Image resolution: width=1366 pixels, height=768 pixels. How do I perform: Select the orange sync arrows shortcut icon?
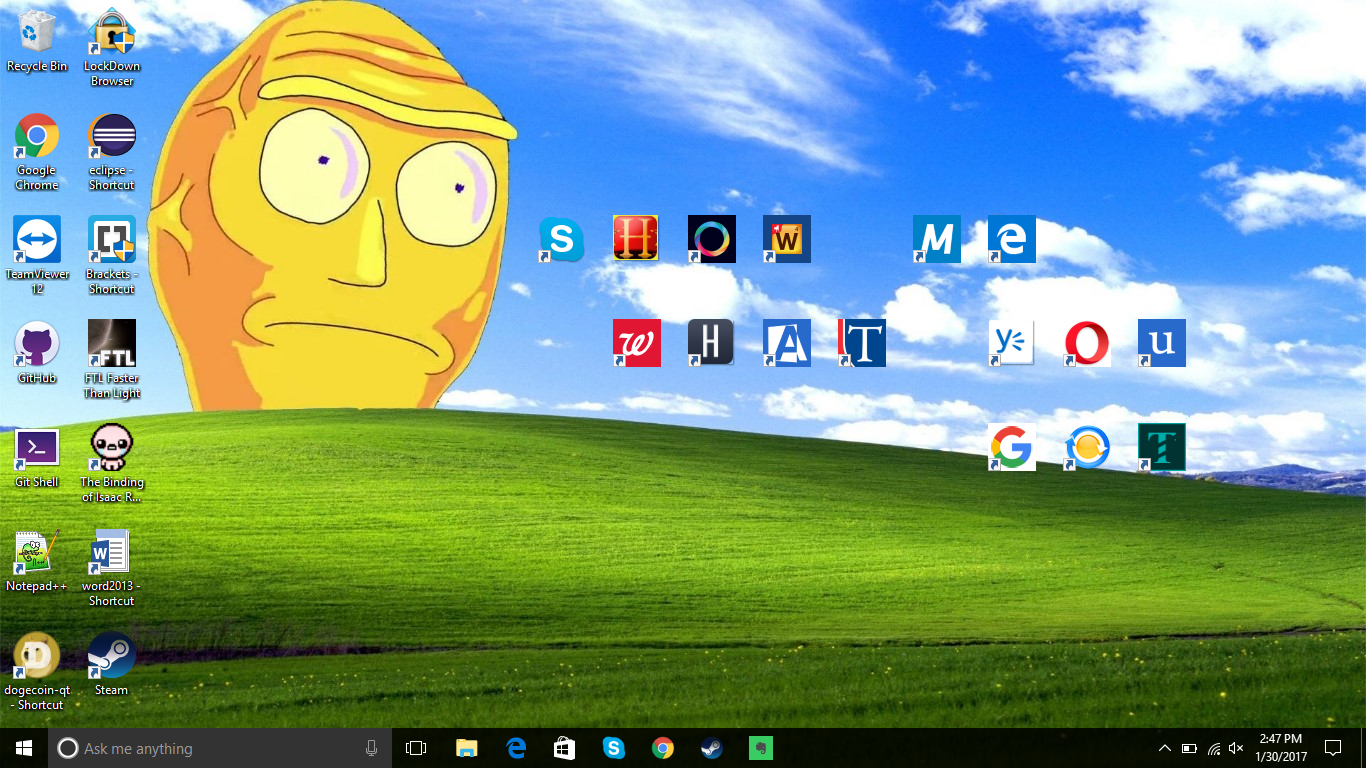[1087, 447]
